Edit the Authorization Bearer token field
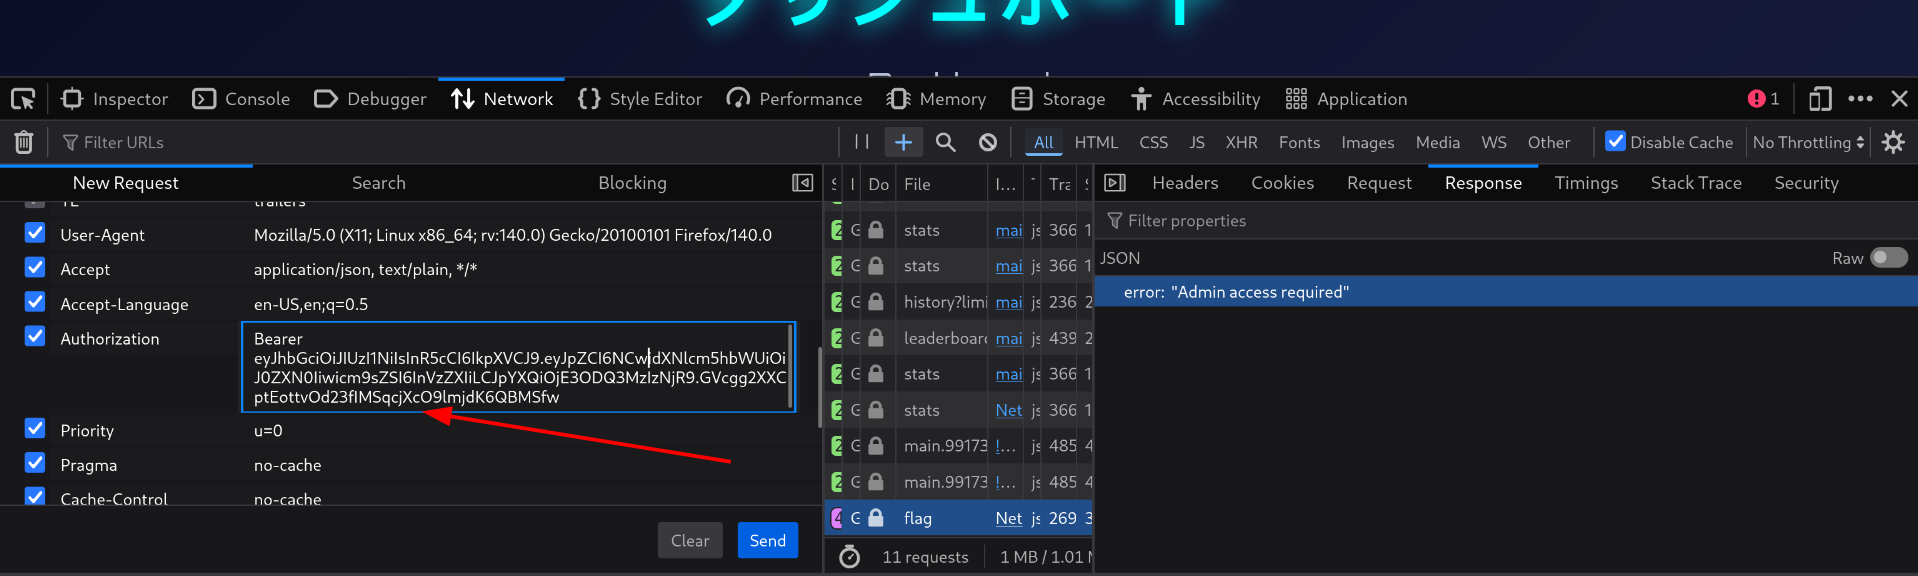This screenshot has width=1918, height=576. coord(518,367)
